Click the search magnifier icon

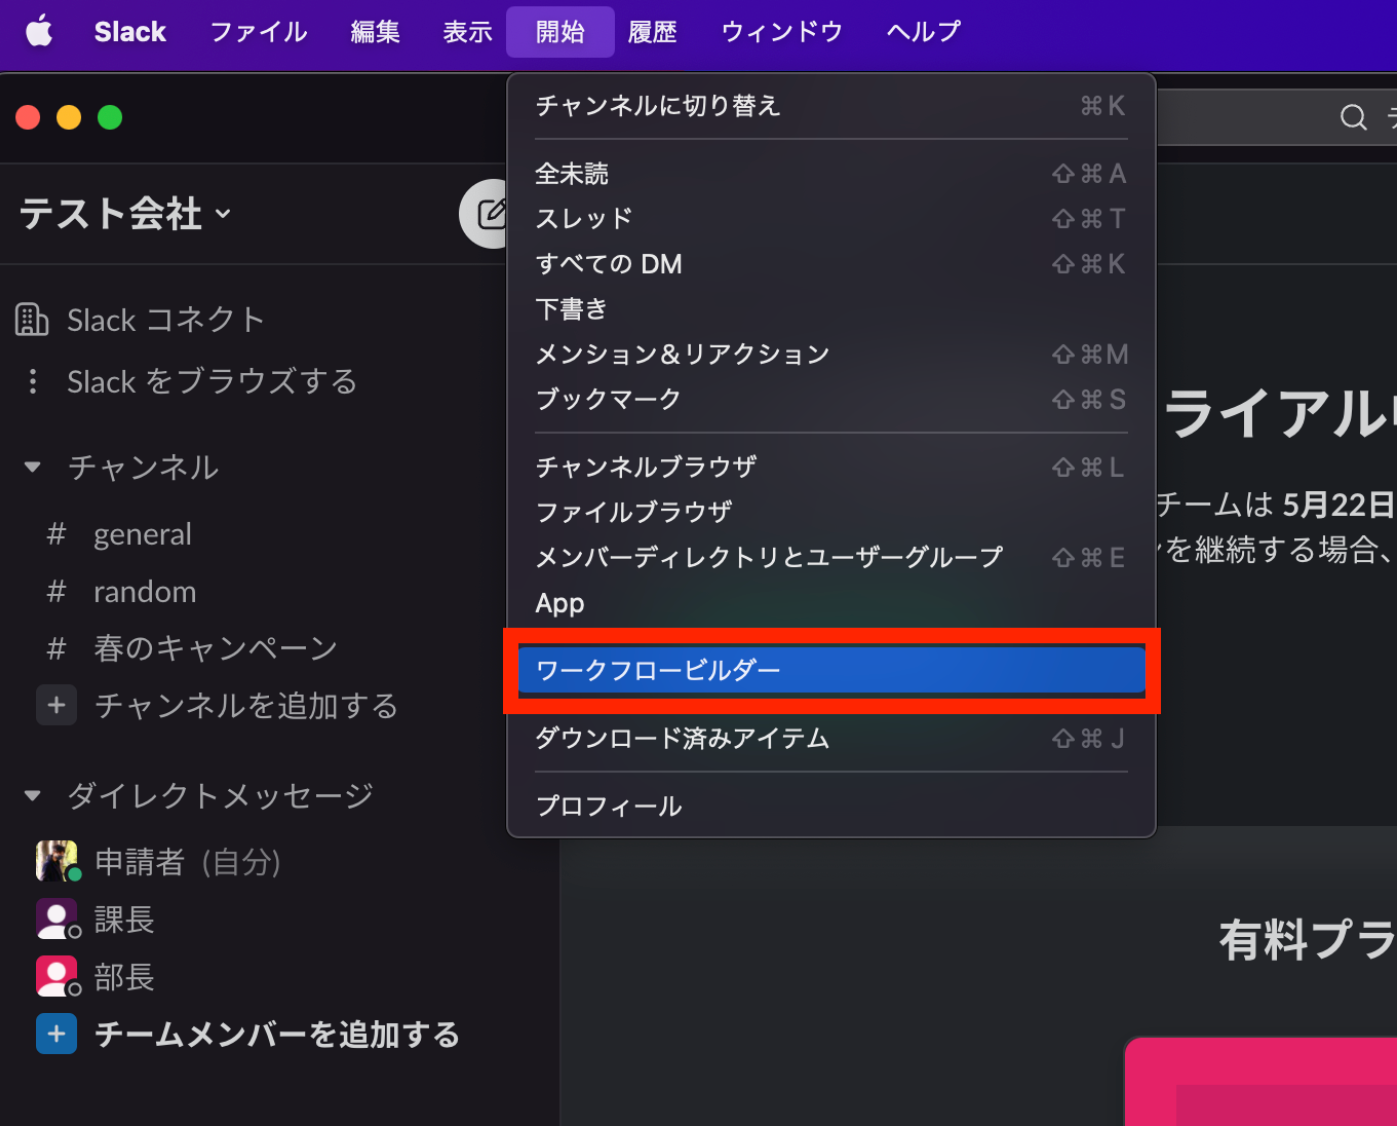coord(1353,118)
